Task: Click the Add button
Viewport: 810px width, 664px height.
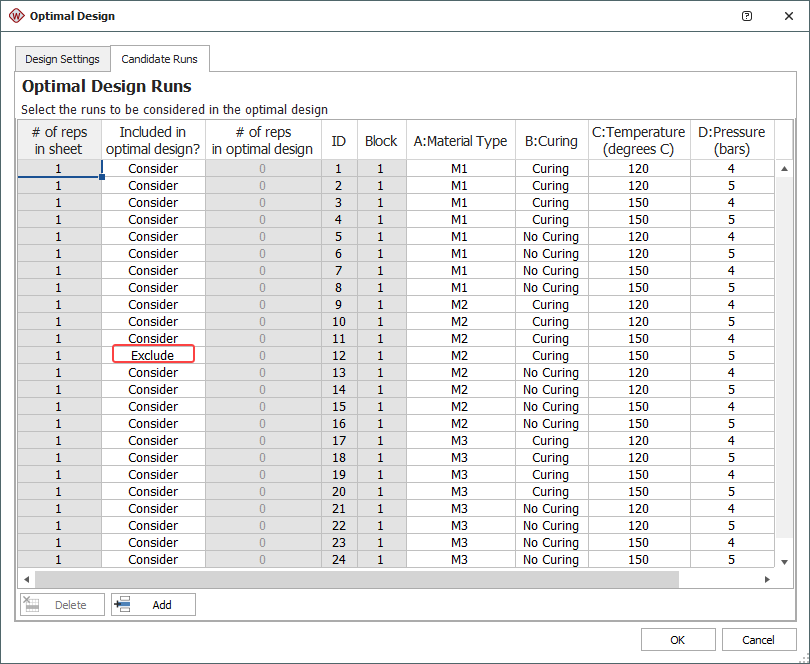Action: tap(153, 605)
